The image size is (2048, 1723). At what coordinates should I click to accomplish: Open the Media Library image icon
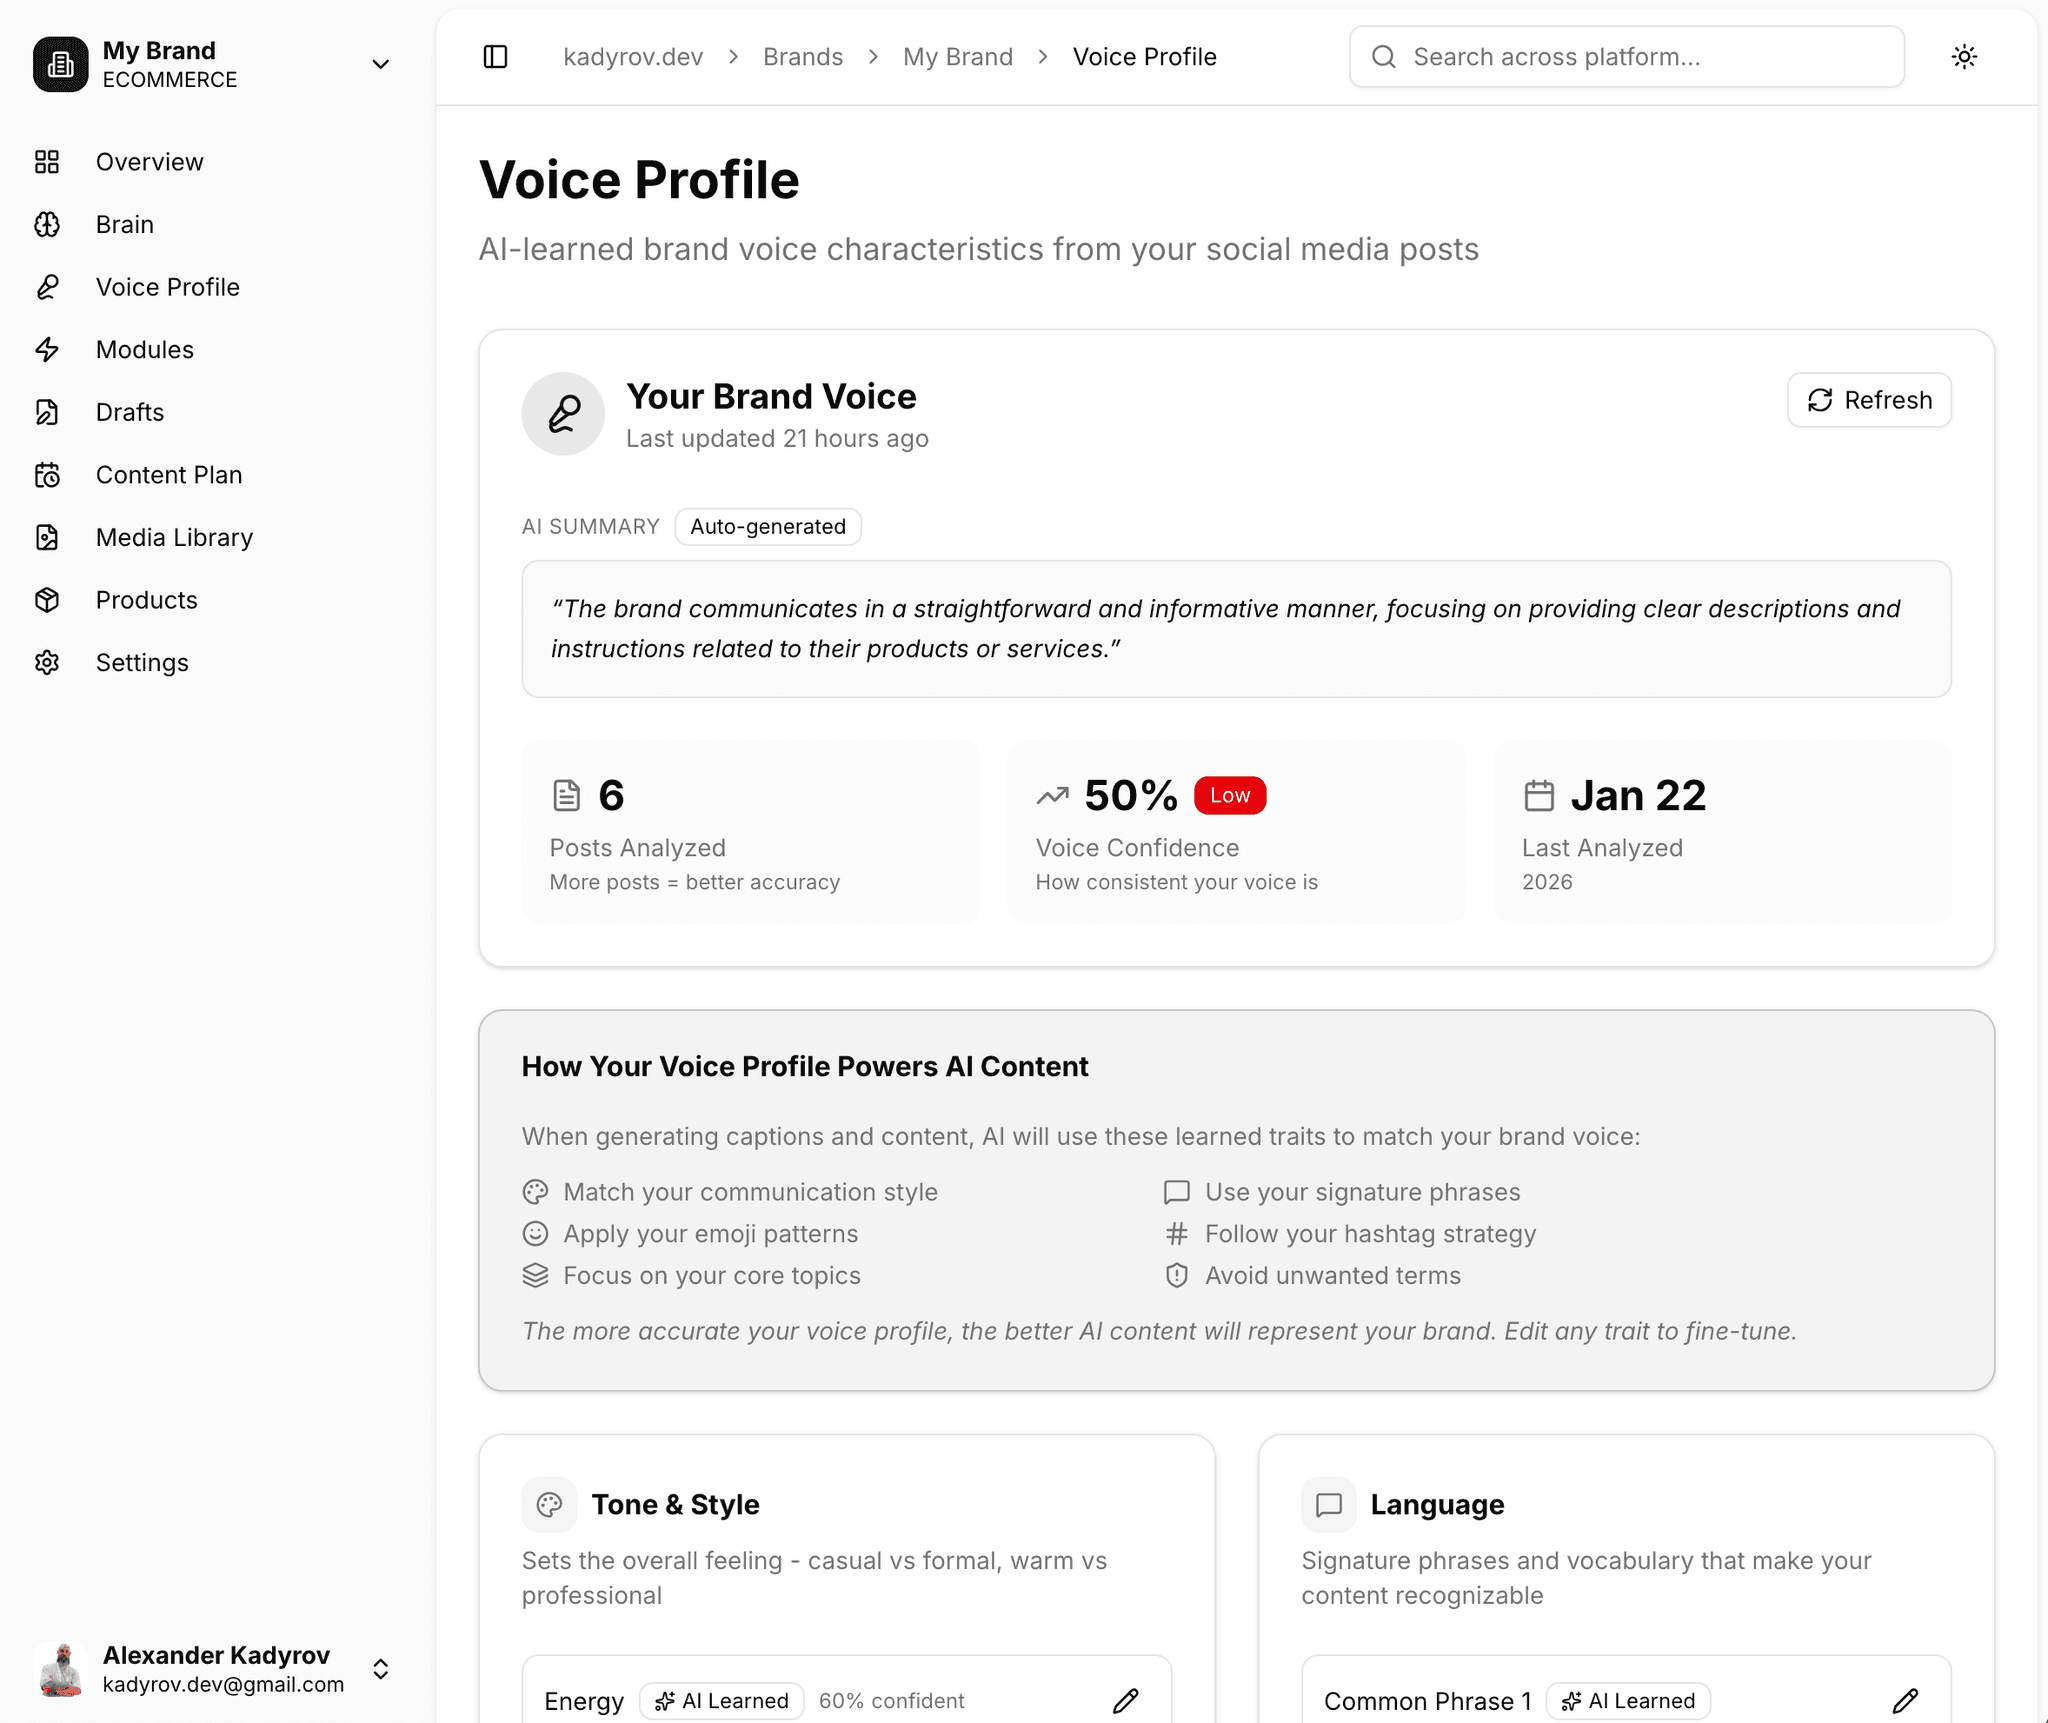pos(48,537)
